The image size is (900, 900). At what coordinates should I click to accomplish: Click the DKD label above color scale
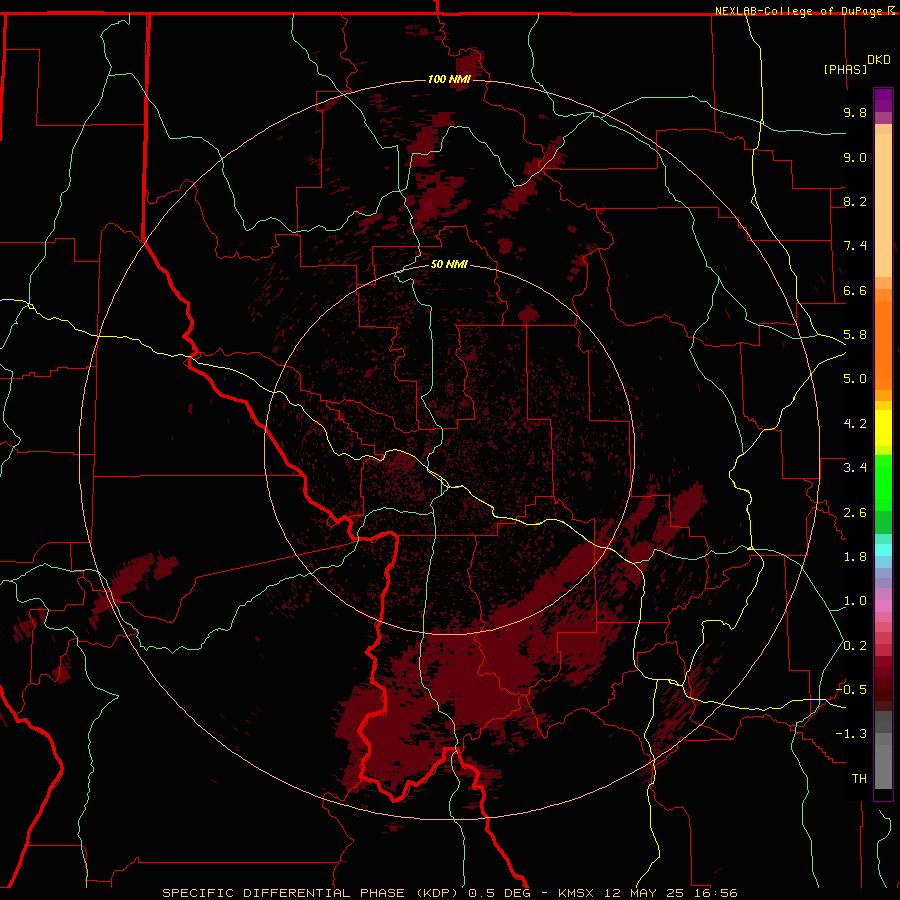pyautogui.click(x=879, y=60)
